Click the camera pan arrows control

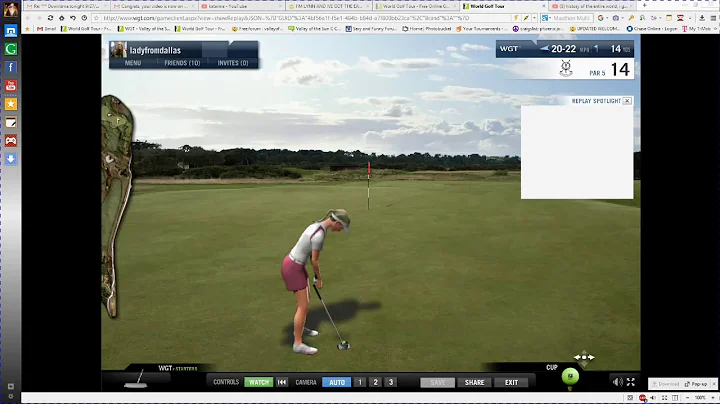tap(584, 358)
